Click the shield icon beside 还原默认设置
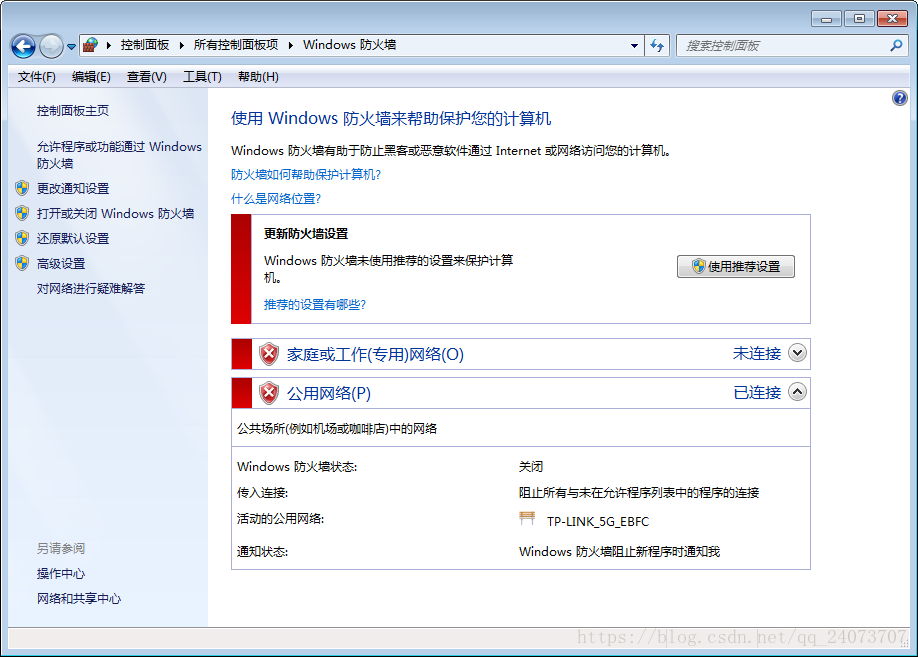Screen dimensions: 918x657 pyautogui.click(x=22, y=238)
